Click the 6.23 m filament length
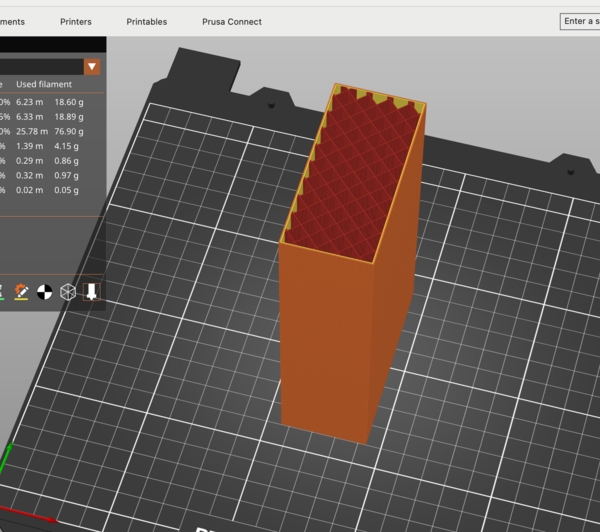This screenshot has width=600, height=532. point(29,102)
